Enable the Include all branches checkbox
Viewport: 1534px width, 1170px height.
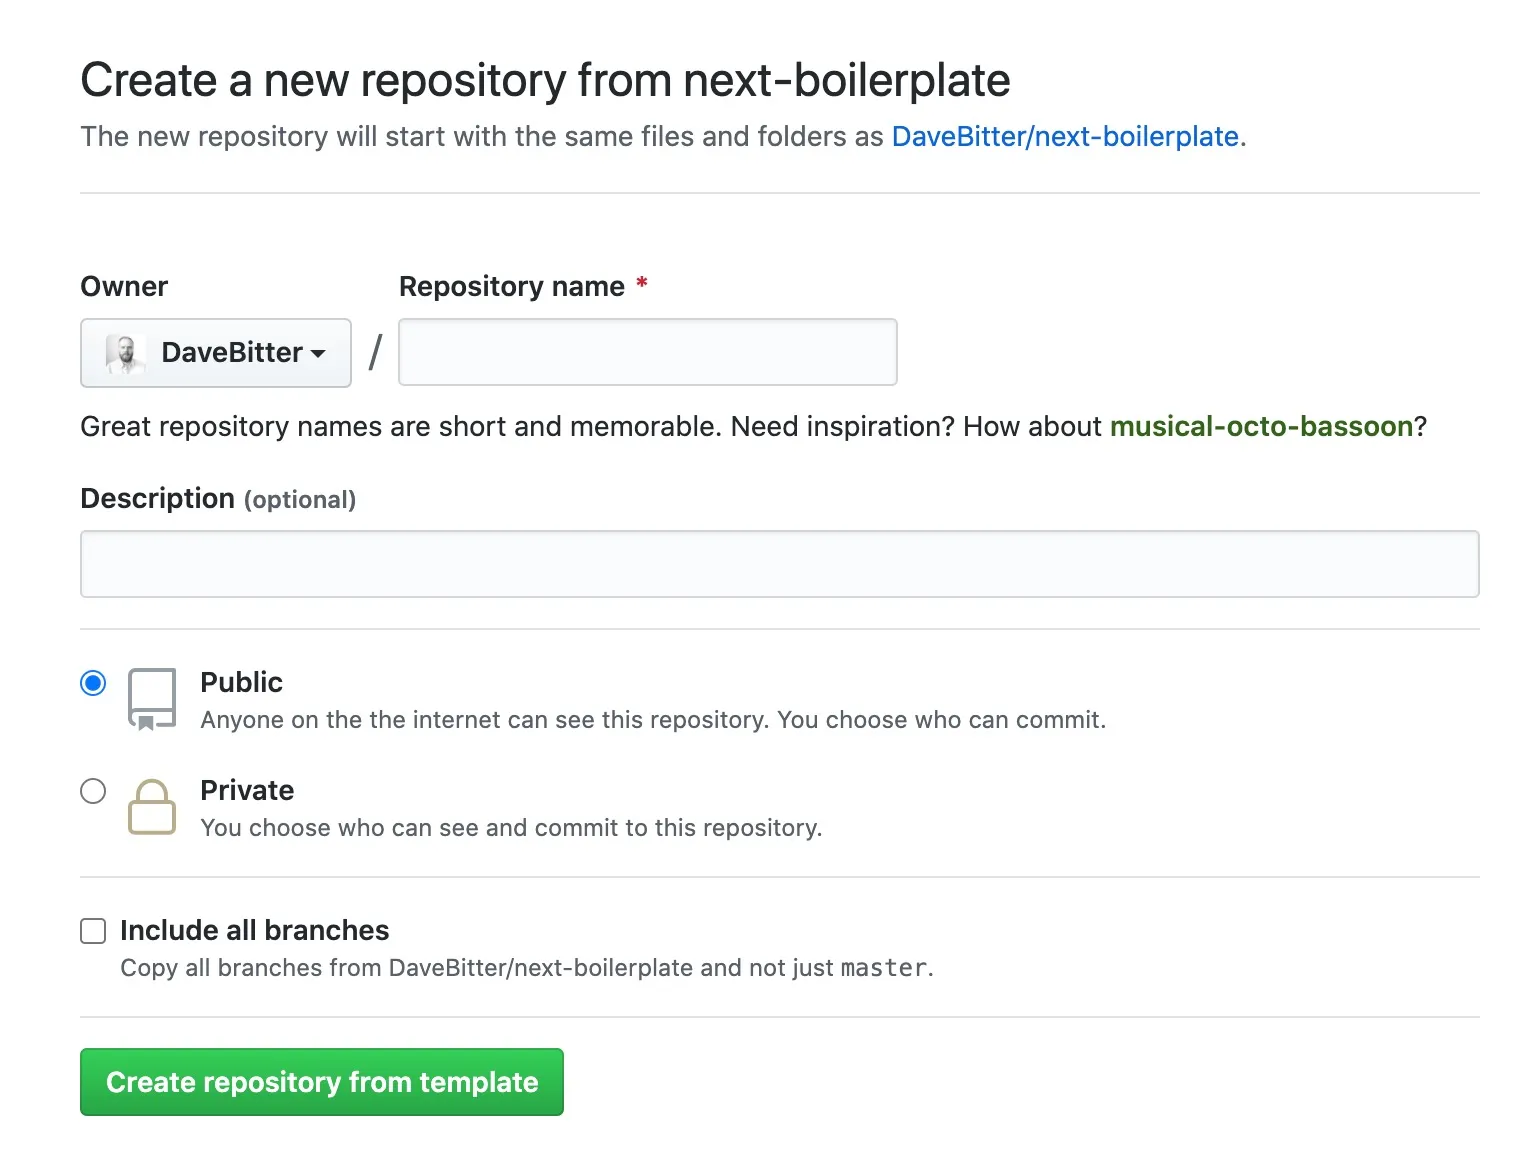pos(92,930)
